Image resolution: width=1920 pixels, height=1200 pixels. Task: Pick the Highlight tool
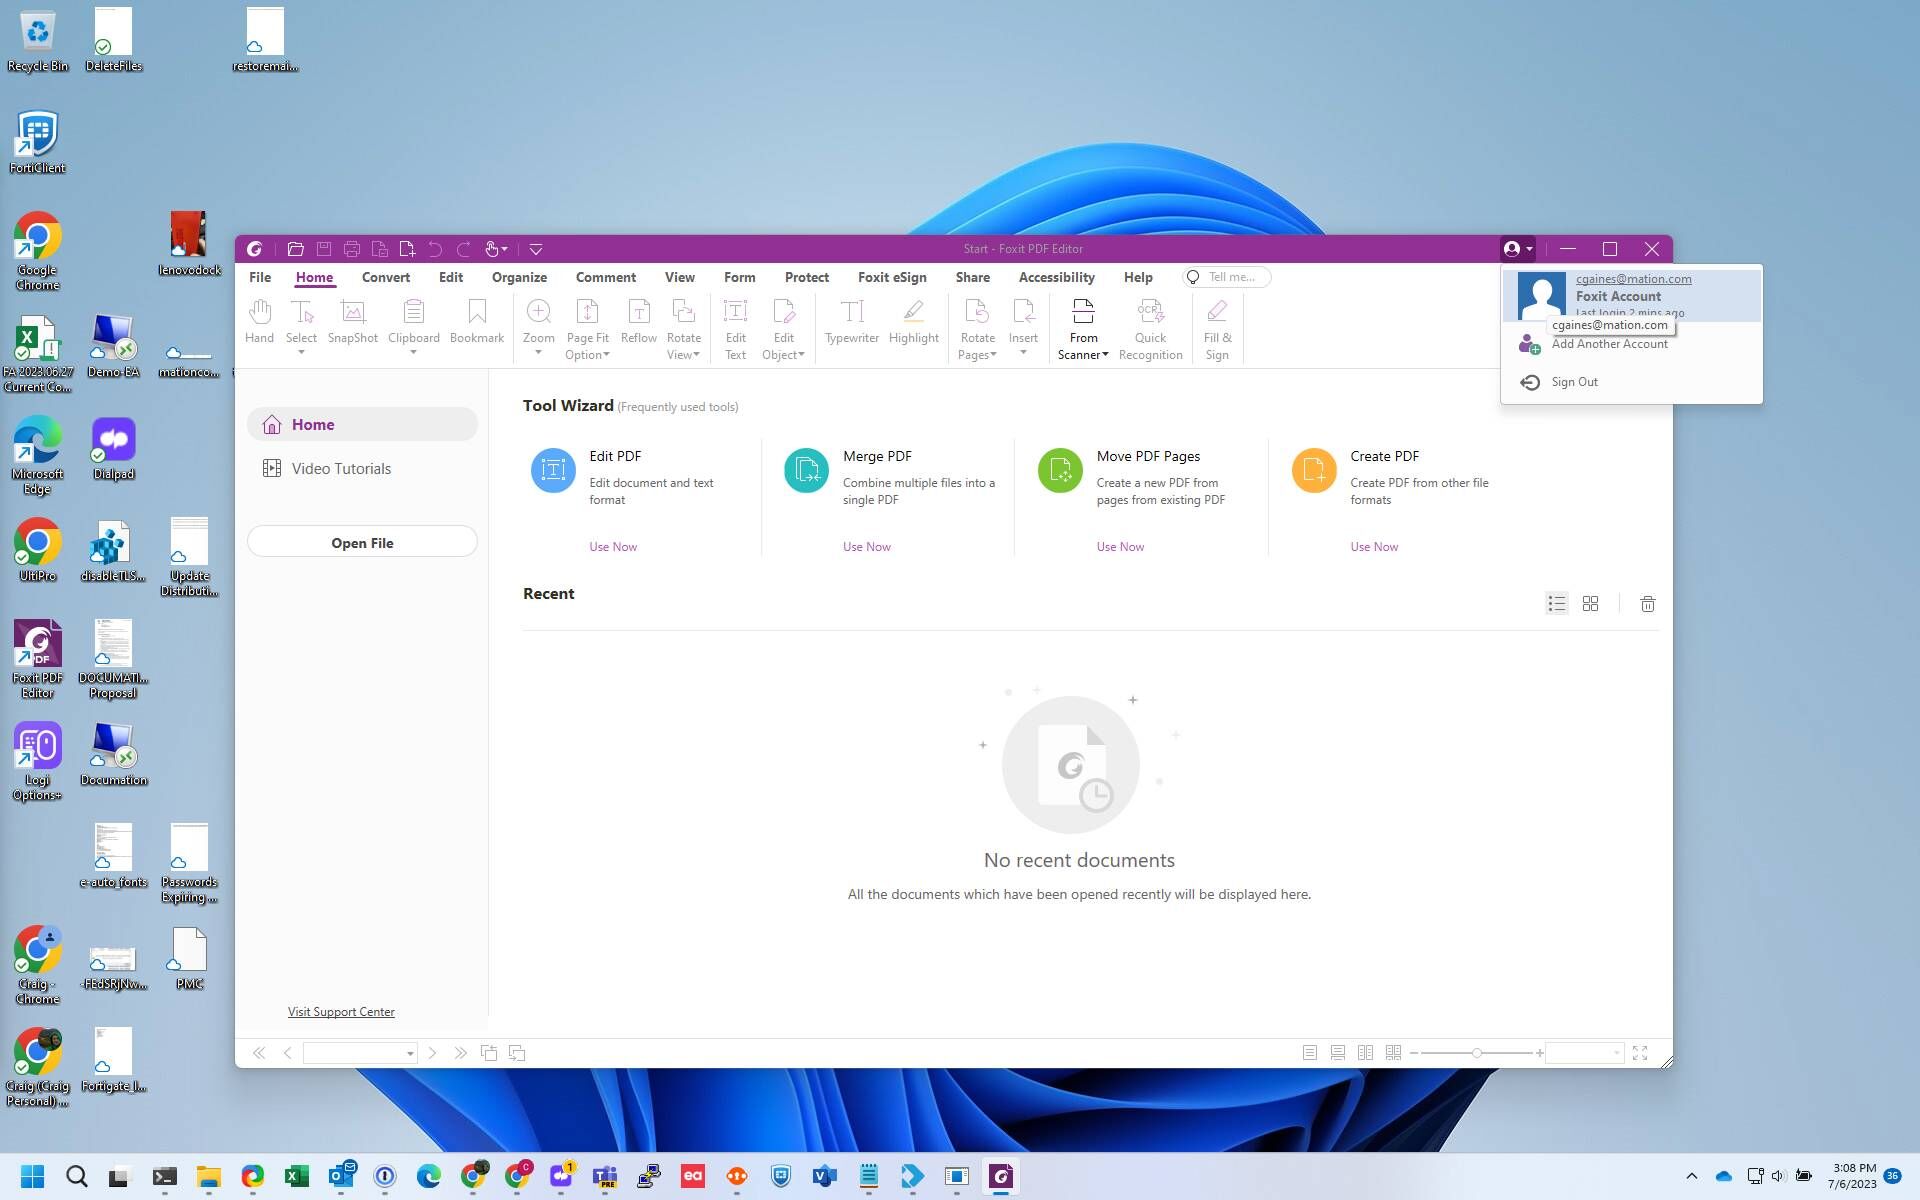(913, 322)
